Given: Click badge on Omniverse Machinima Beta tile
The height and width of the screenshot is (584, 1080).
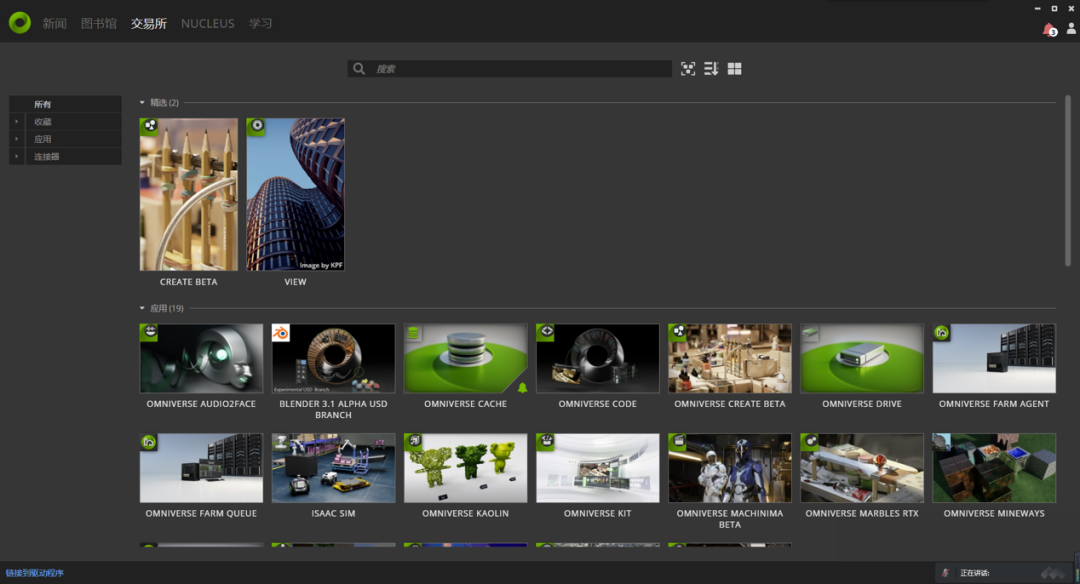Looking at the screenshot, I should click(678, 441).
